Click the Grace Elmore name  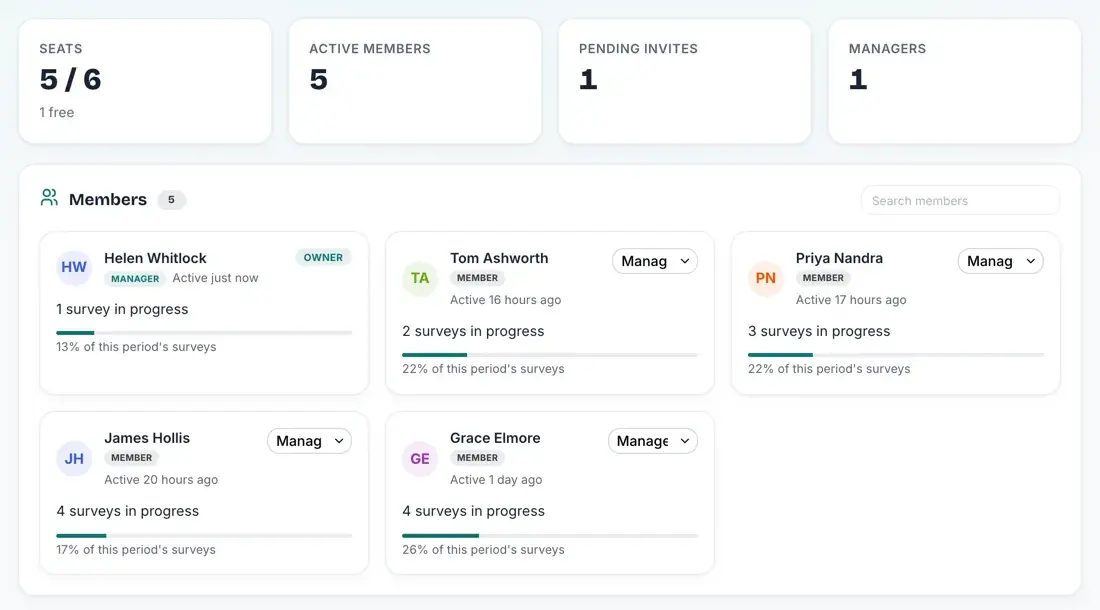point(495,438)
